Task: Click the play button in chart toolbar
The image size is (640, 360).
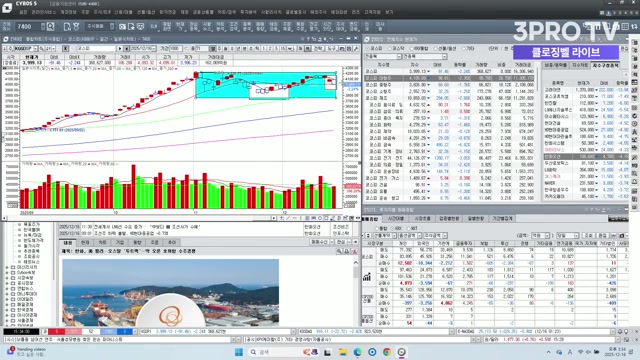Action: pyautogui.click(x=120, y=49)
